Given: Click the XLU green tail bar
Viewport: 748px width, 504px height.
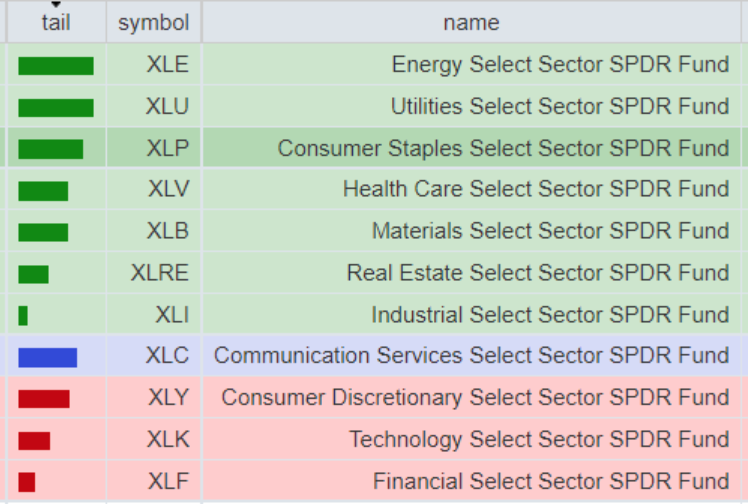Looking at the screenshot, I should click(x=55, y=108).
